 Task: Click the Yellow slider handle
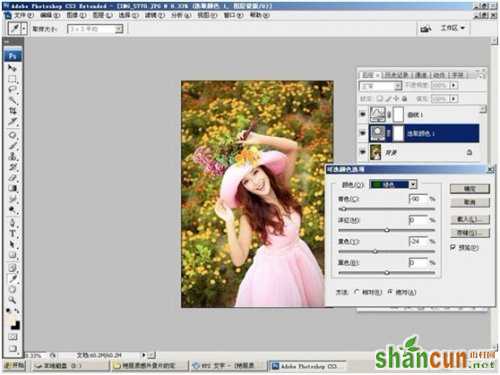[x=375, y=251]
